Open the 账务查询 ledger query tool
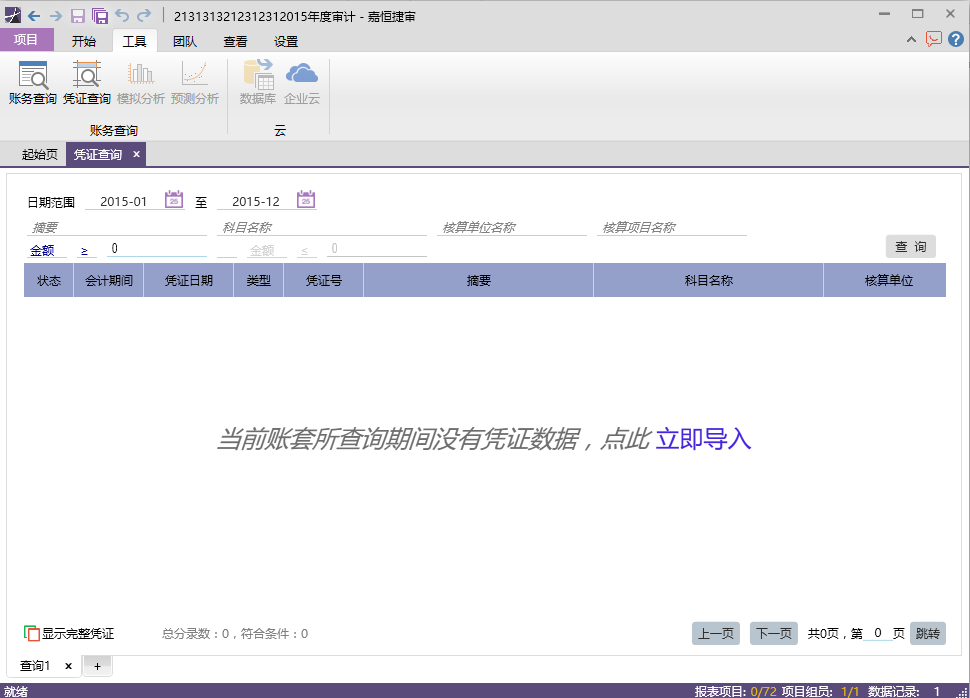 pyautogui.click(x=33, y=83)
